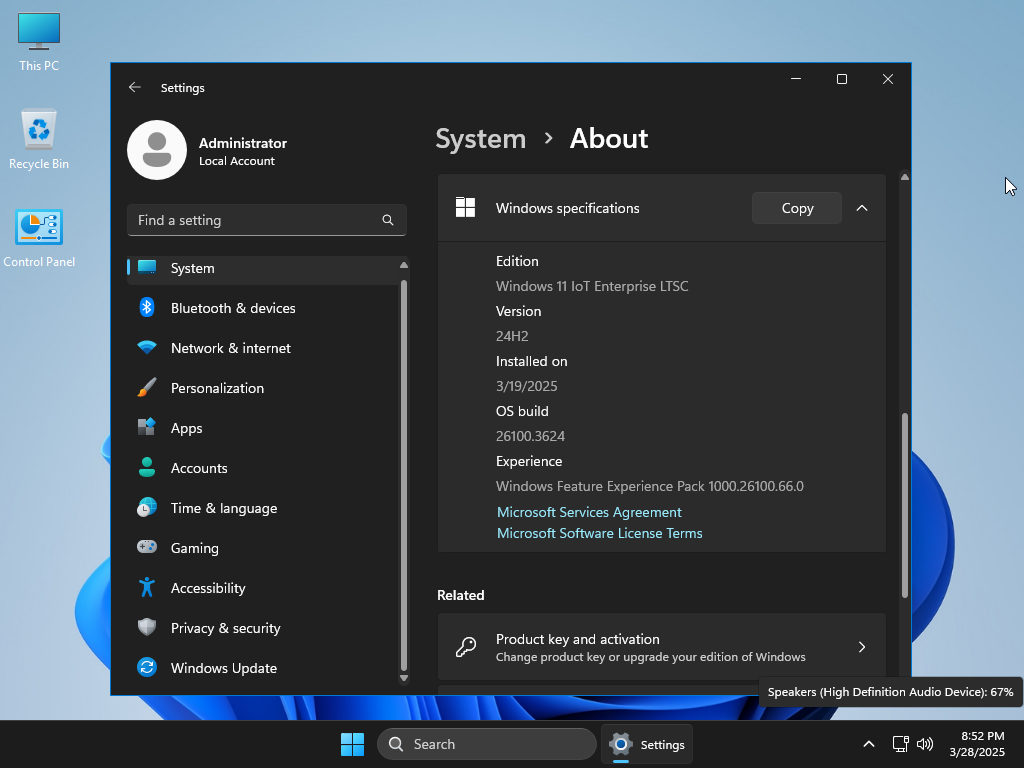Image resolution: width=1024 pixels, height=768 pixels.
Task: Select System in the settings sidebar
Action: pyautogui.click(x=263, y=268)
